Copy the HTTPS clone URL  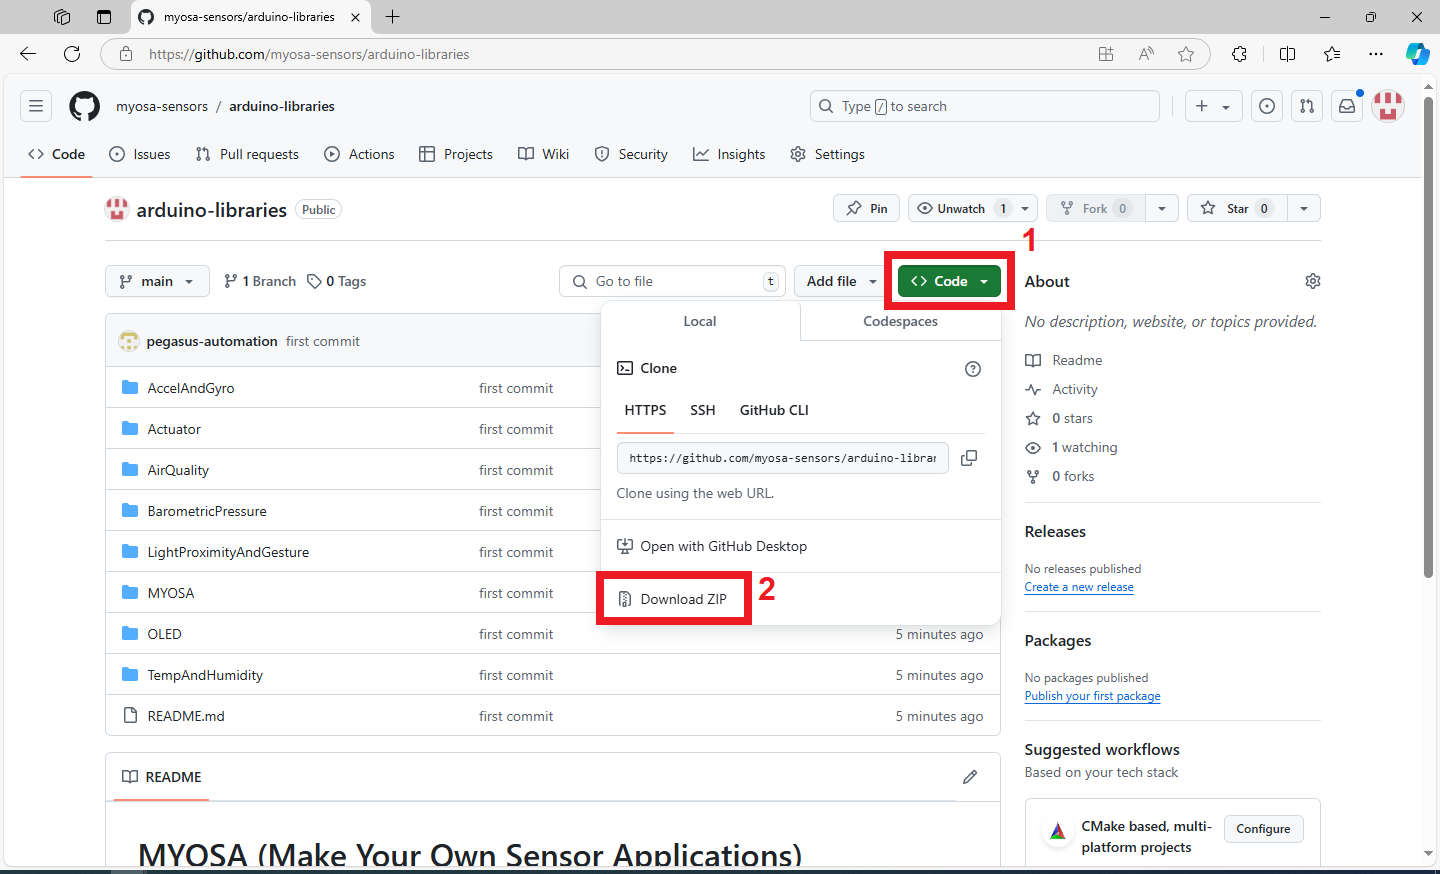point(969,458)
